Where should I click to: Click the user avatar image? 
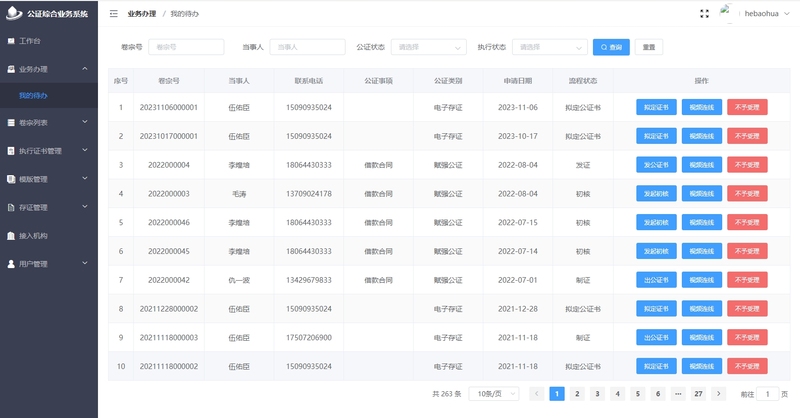(x=726, y=13)
